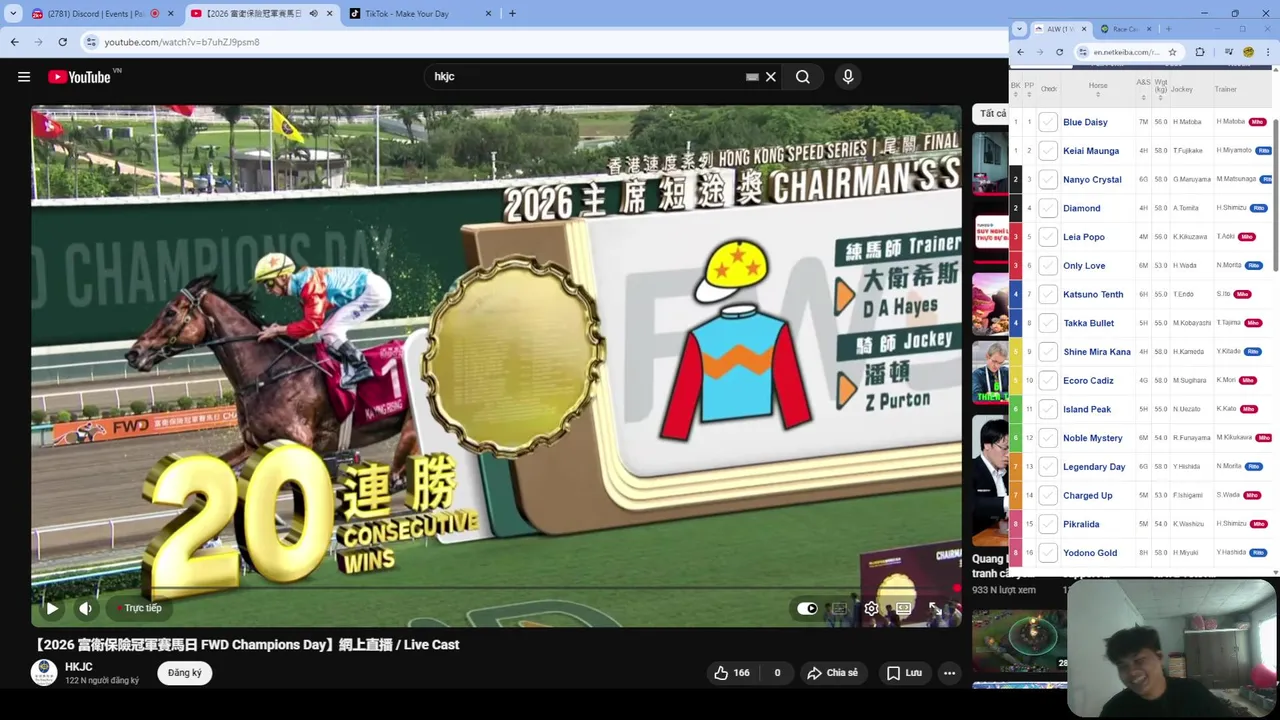This screenshot has width=1280, height=720.
Task: Check the box for Island Peak
Action: [x=1048, y=409]
